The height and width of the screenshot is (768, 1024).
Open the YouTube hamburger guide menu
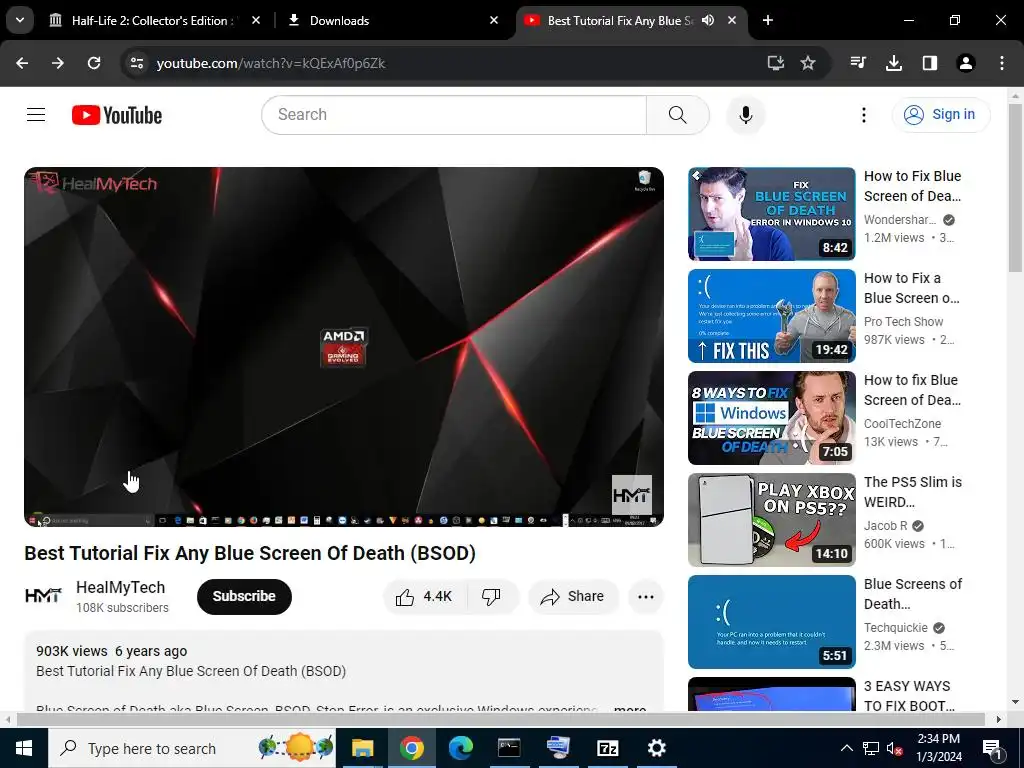click(36, 115)
